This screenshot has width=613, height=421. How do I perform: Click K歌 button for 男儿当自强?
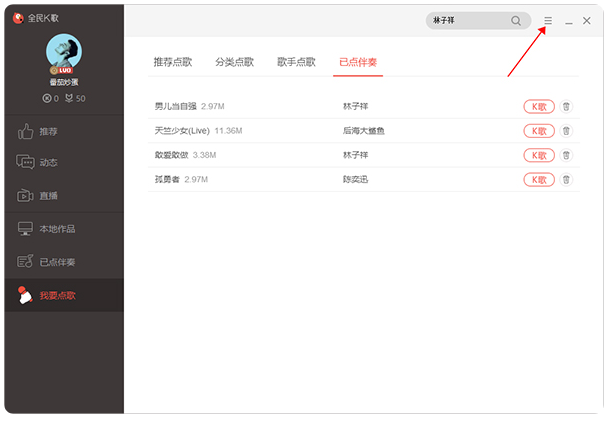tap(539, 106)
